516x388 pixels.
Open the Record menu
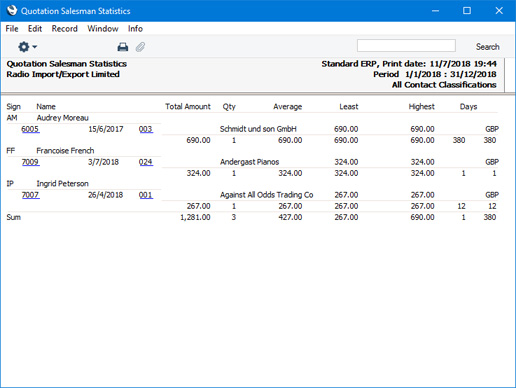[64, 29]
